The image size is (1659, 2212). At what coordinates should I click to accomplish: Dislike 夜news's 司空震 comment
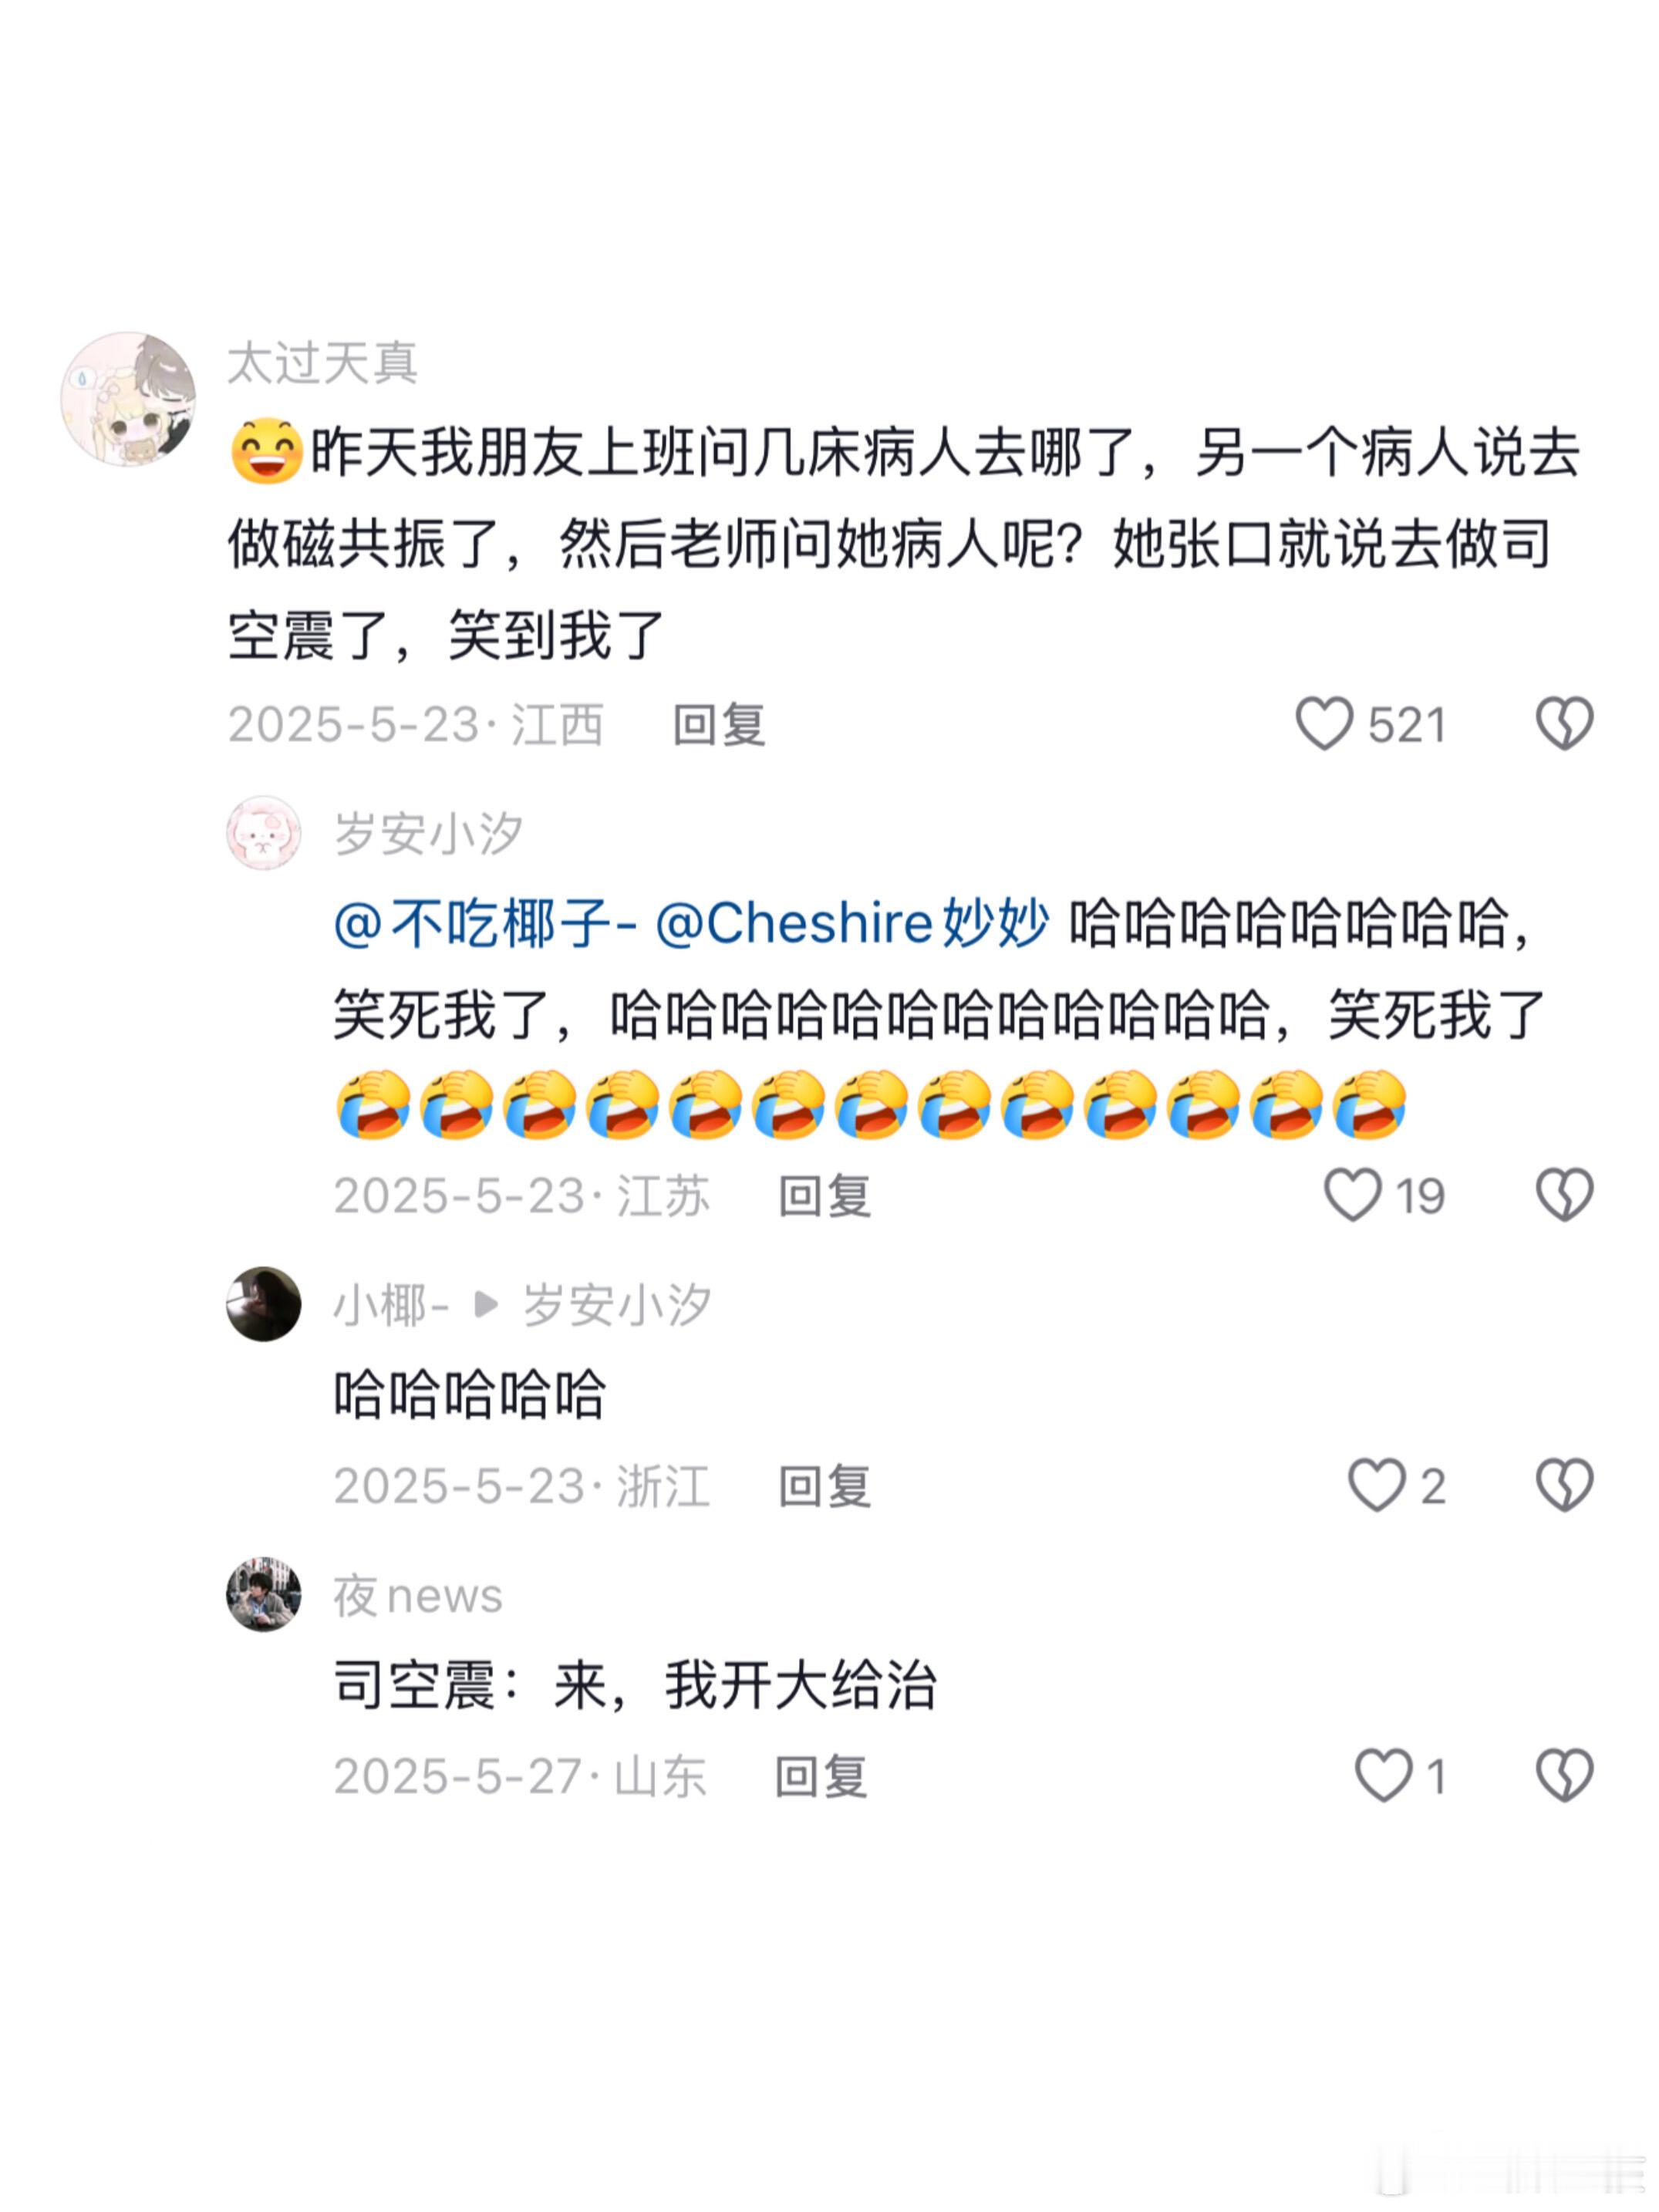(1564, 1776)
